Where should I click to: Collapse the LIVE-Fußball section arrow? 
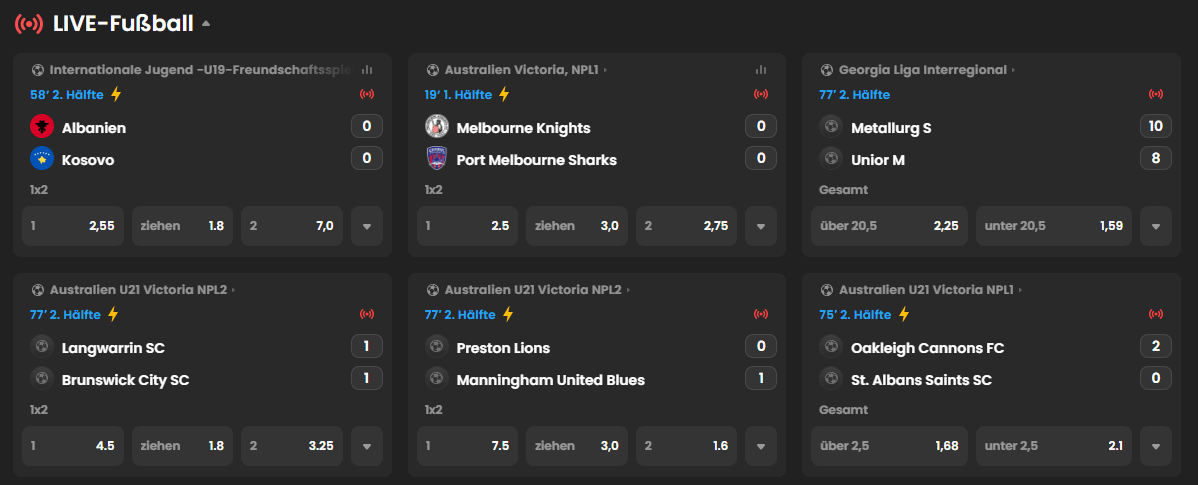tap(206, 24)
